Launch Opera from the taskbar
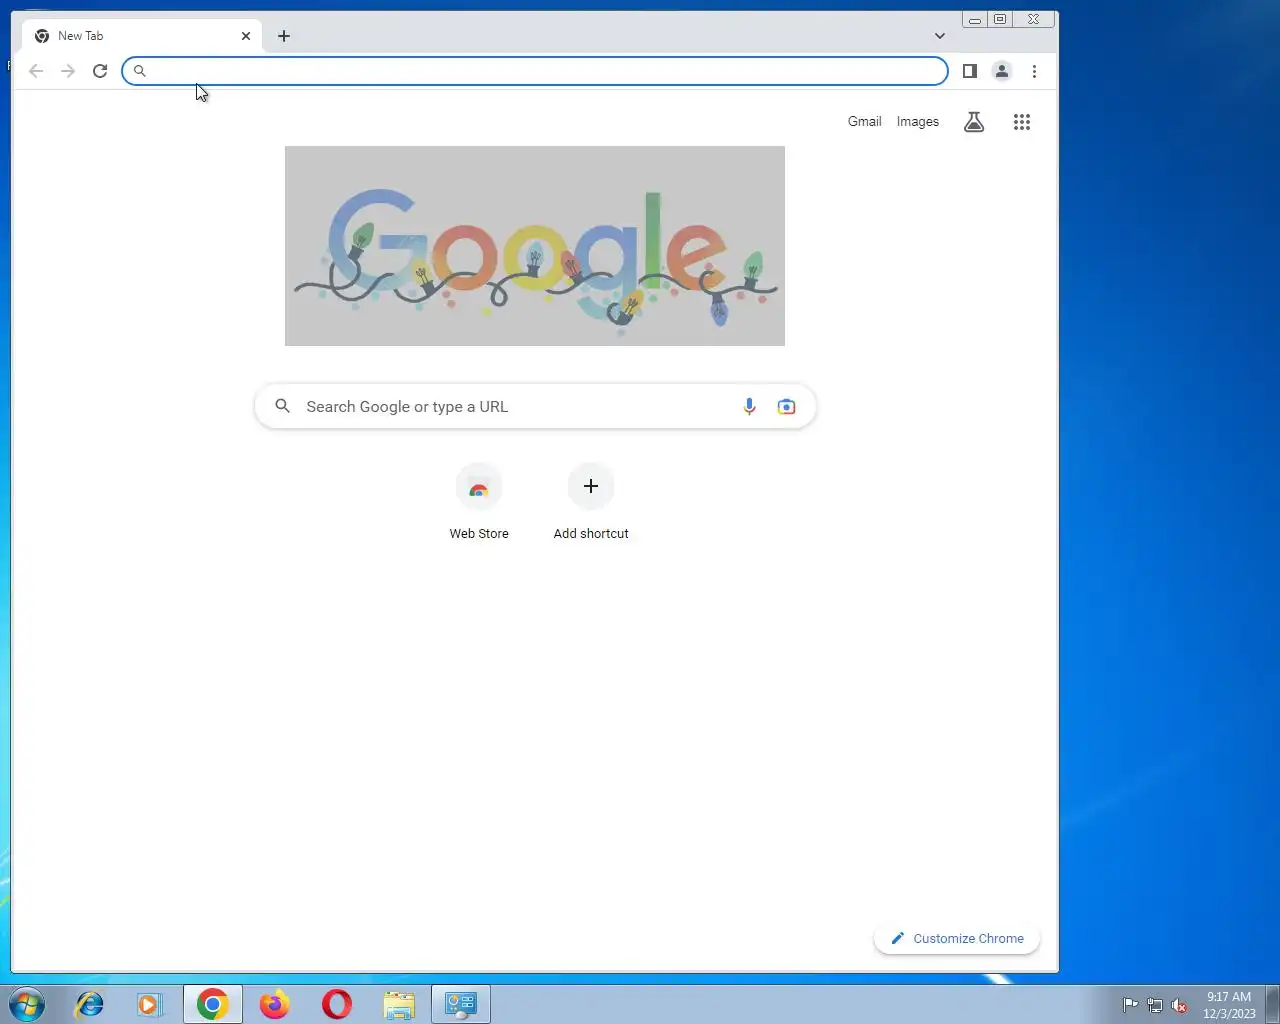 [x=337, y=1004]
